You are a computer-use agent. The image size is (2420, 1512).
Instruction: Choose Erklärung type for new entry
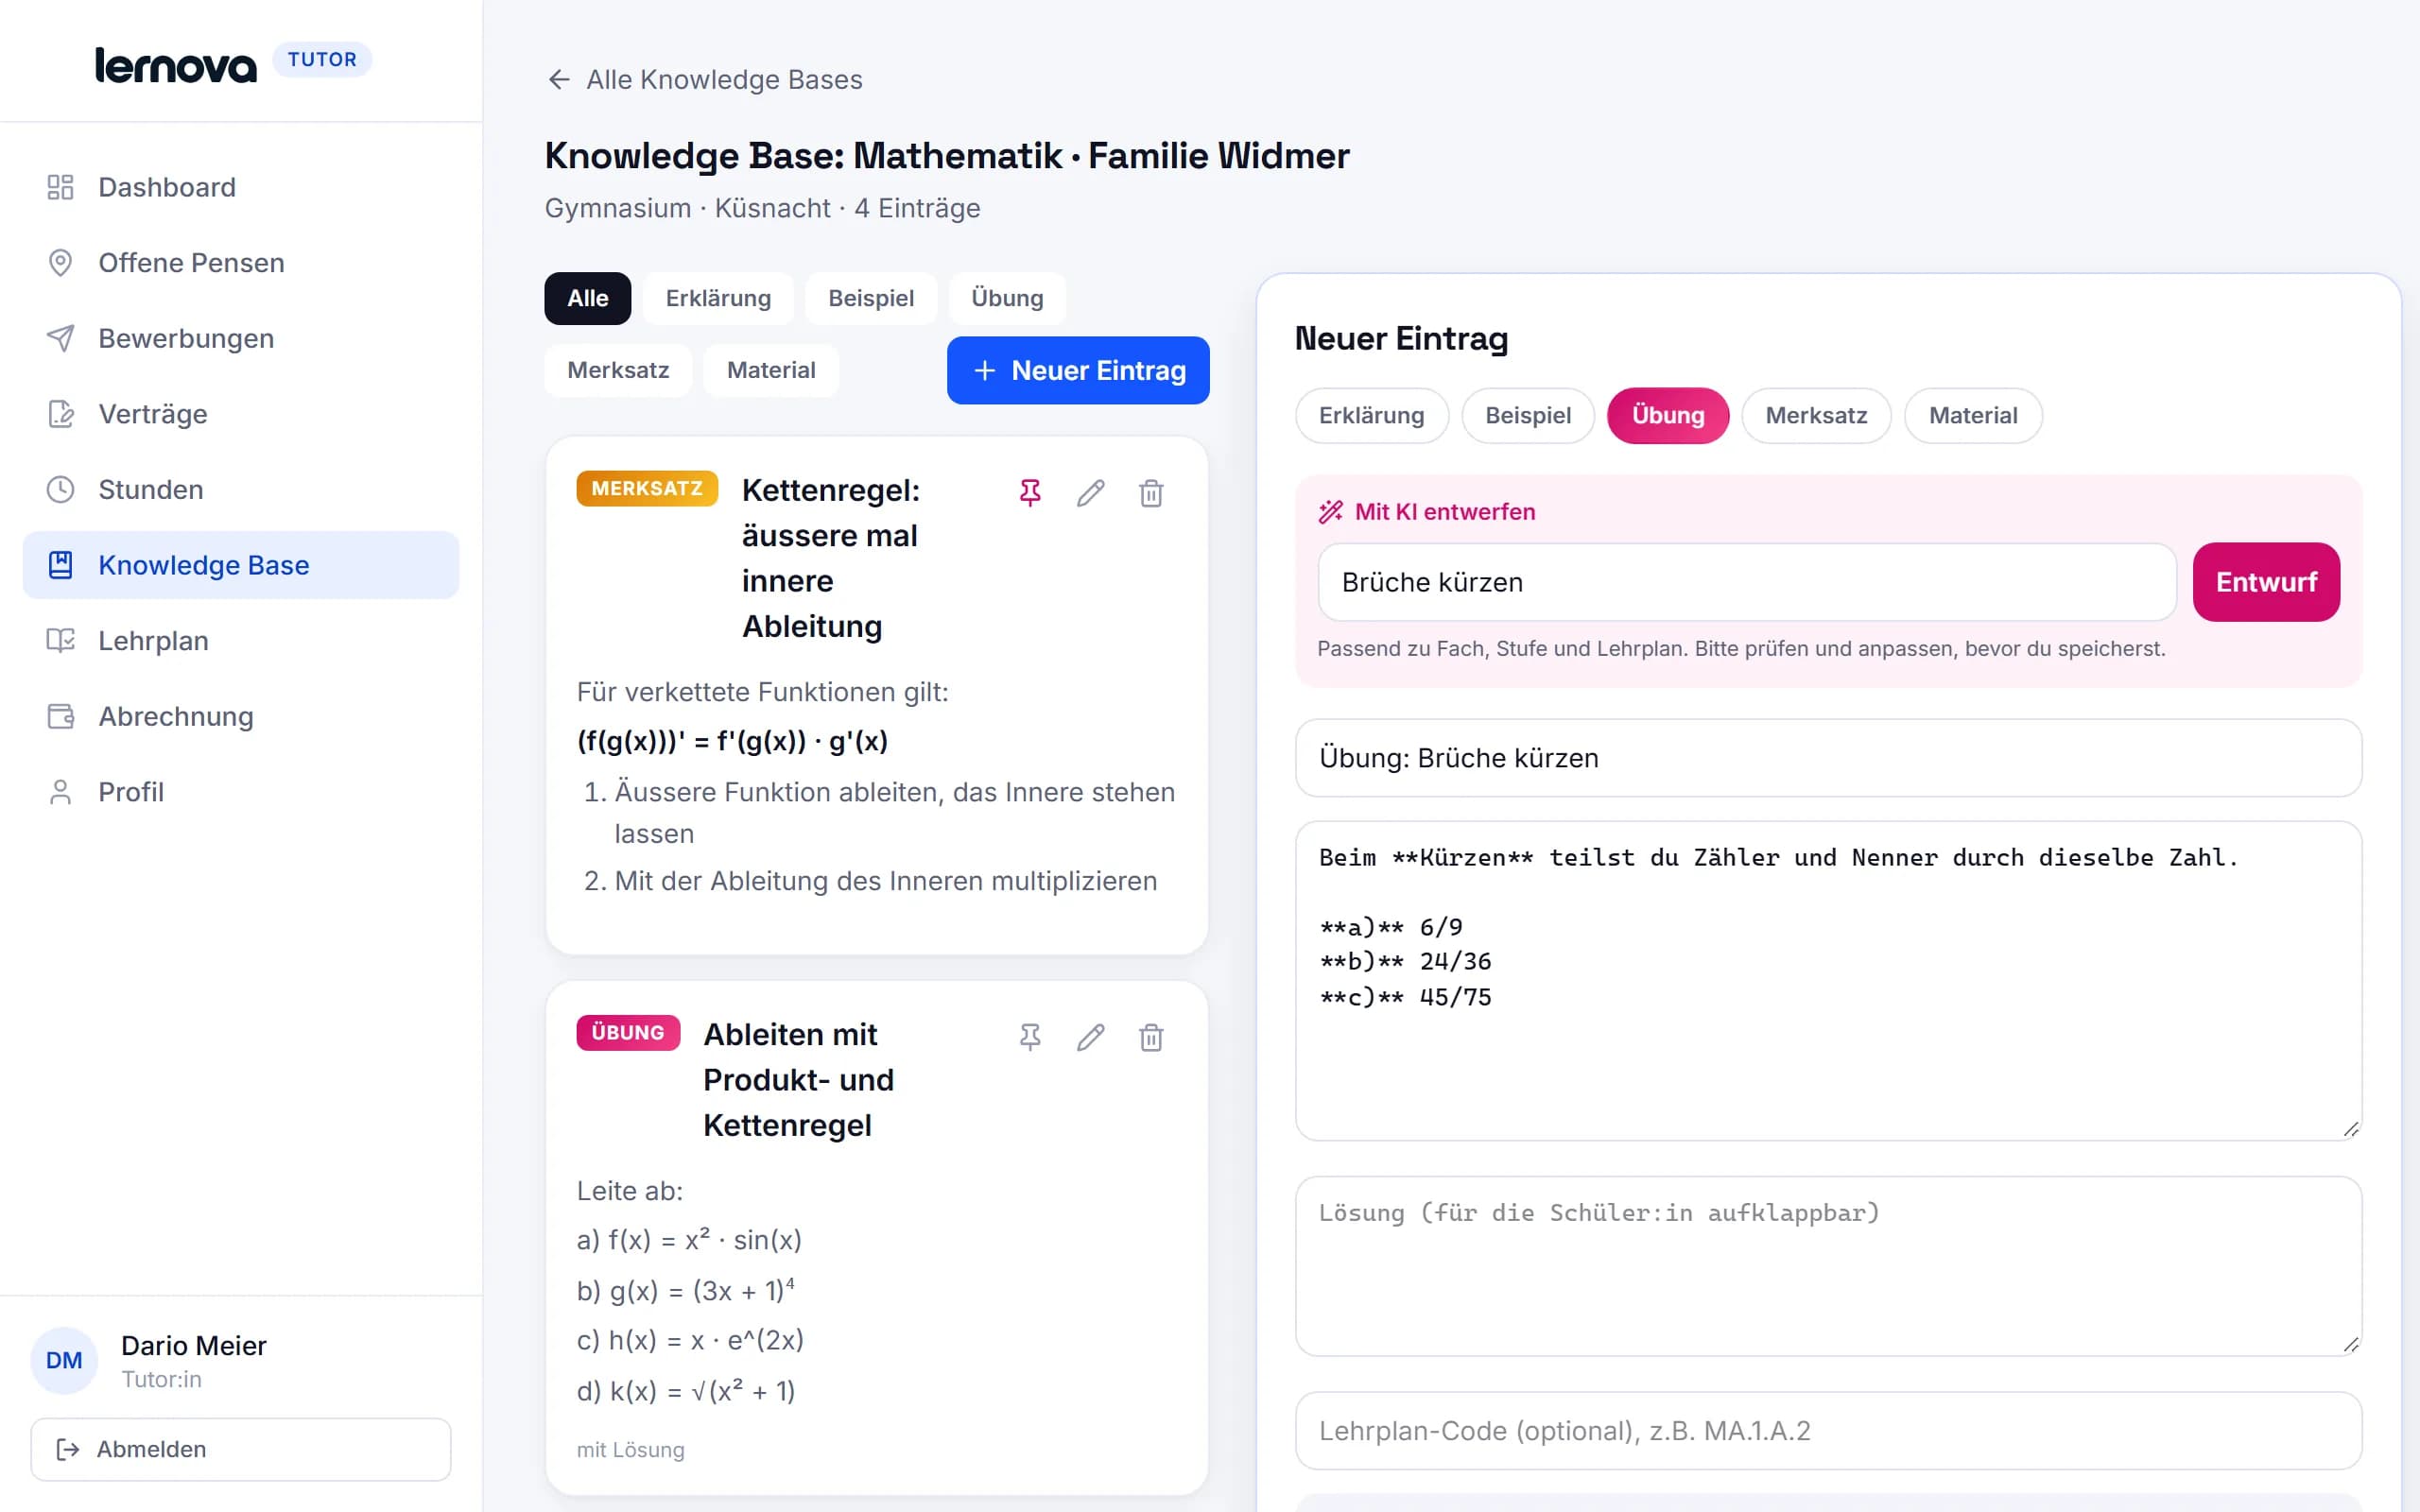pos(1372,415)
